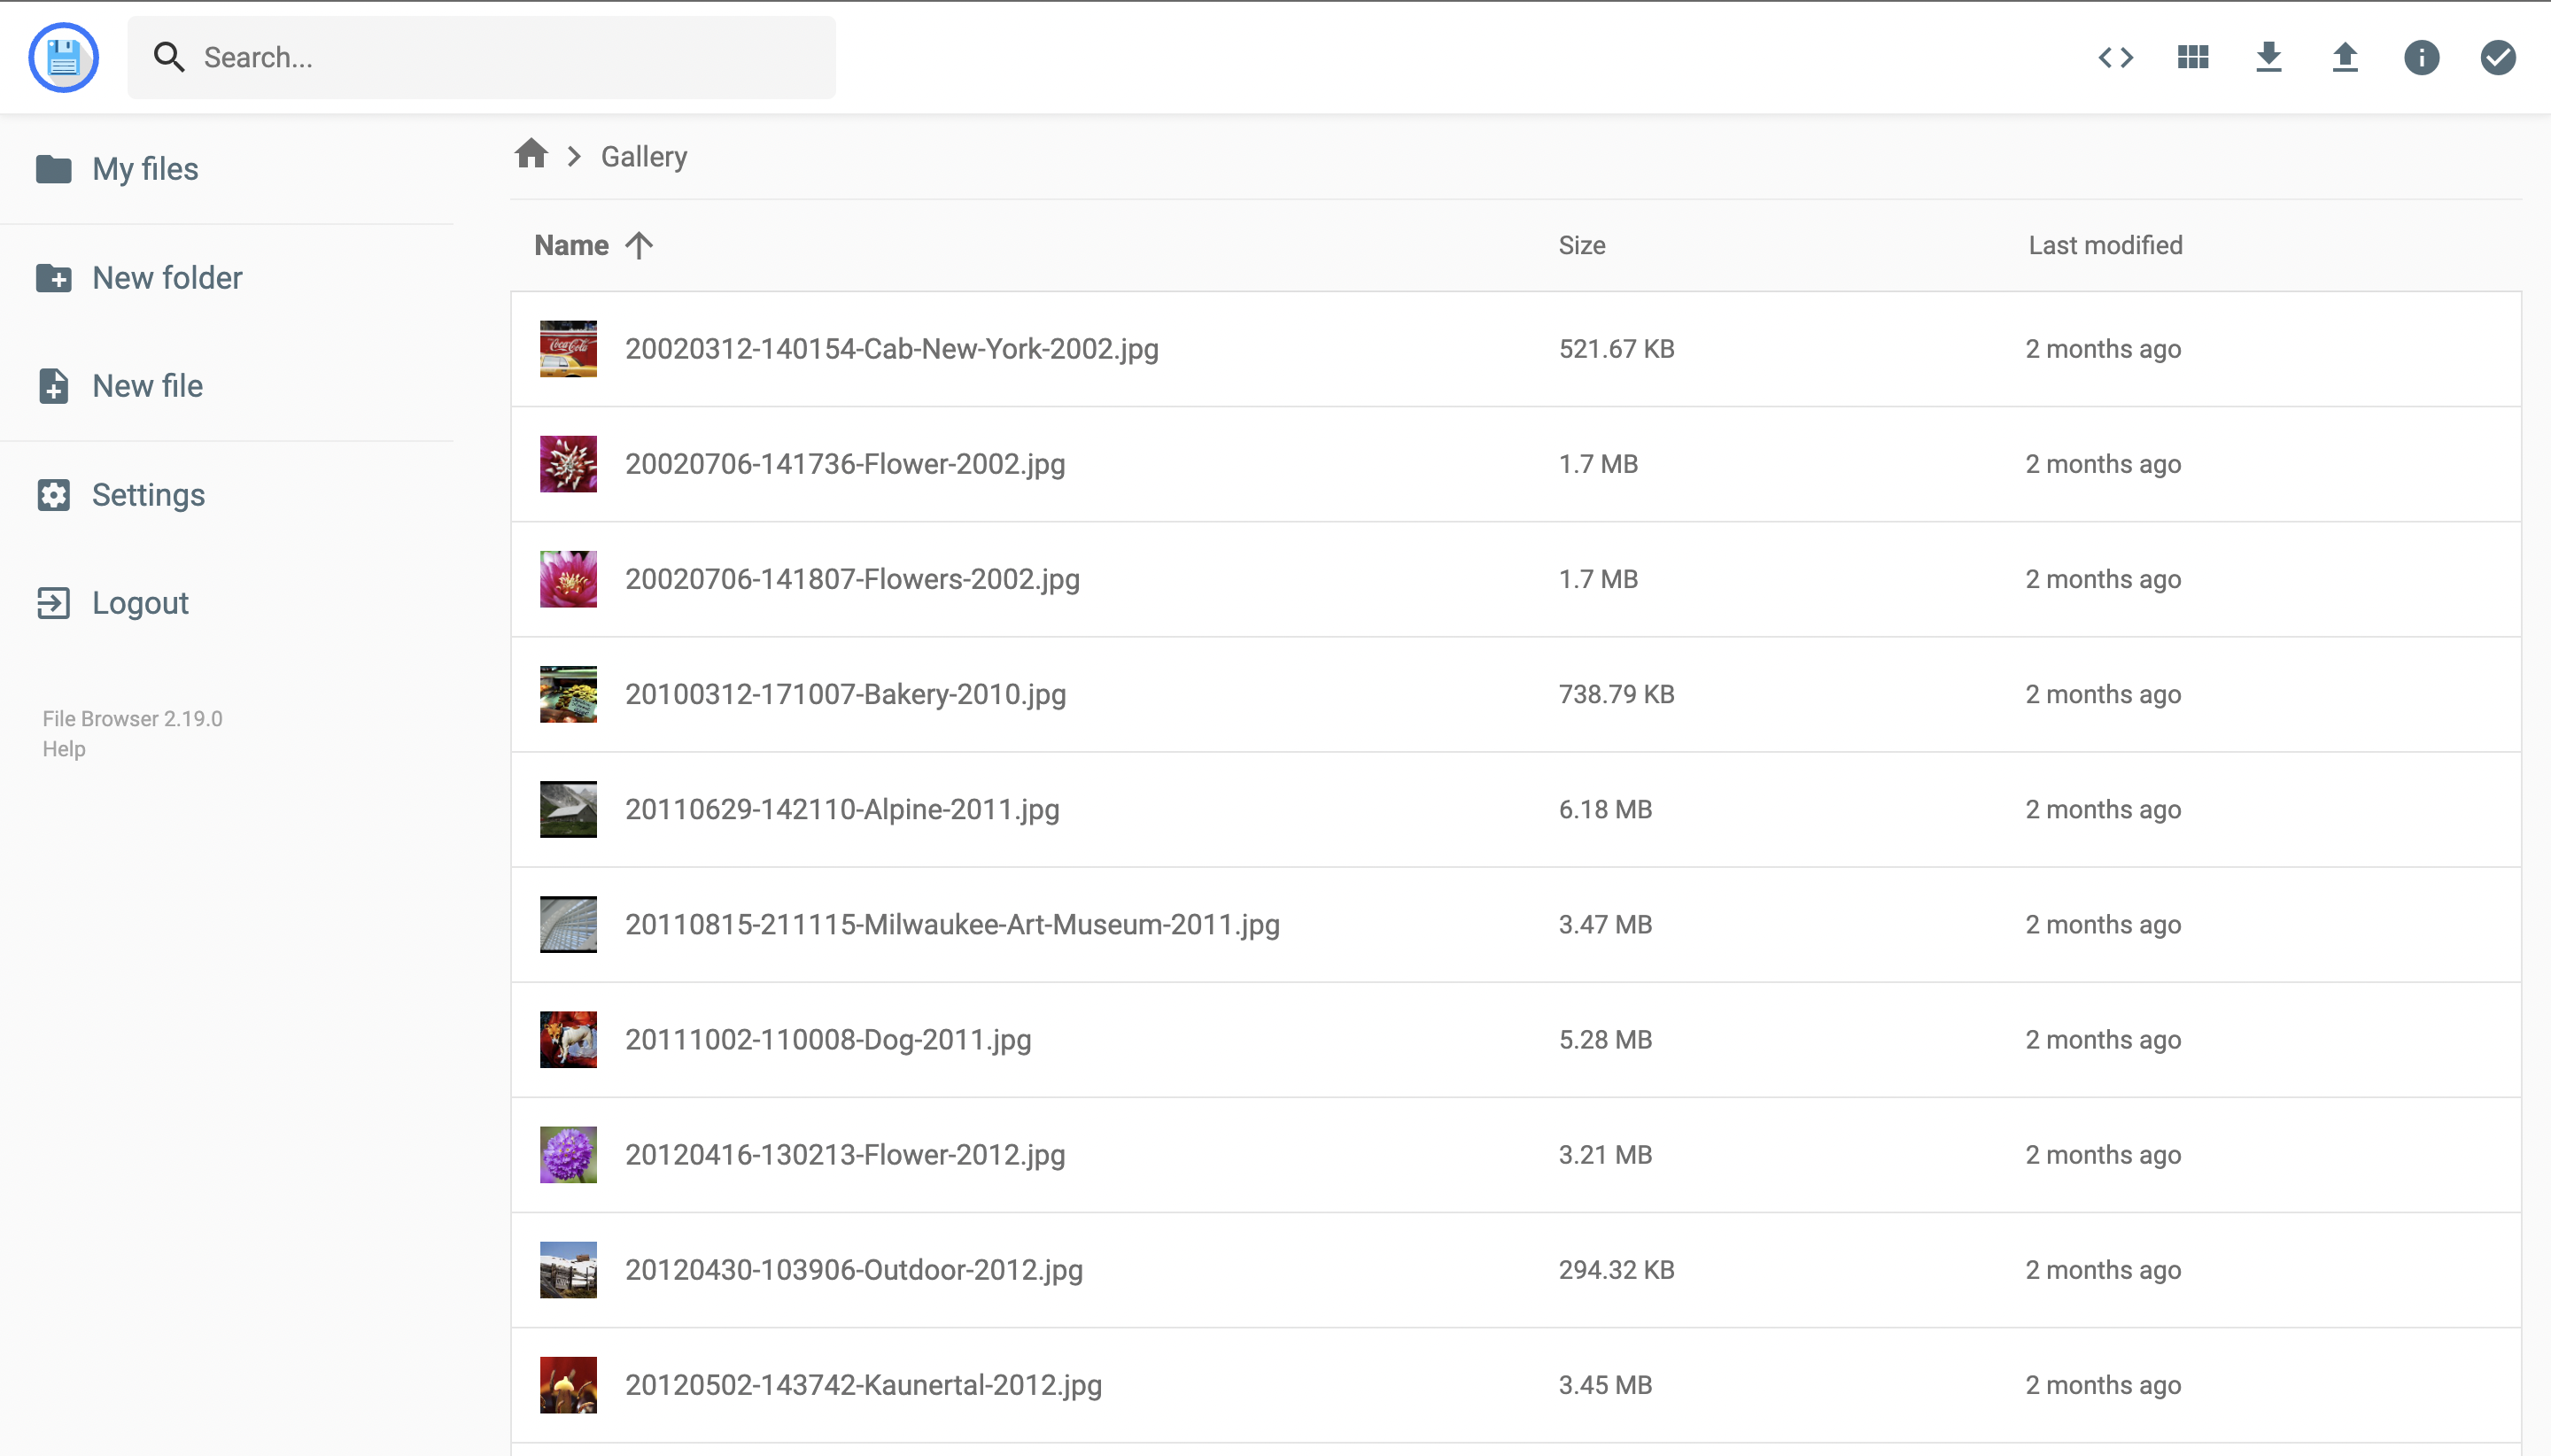Click the File Browser floppy disk logo
The width and height of the screenshot is (2551, 1456).
(x=63, y=57)
